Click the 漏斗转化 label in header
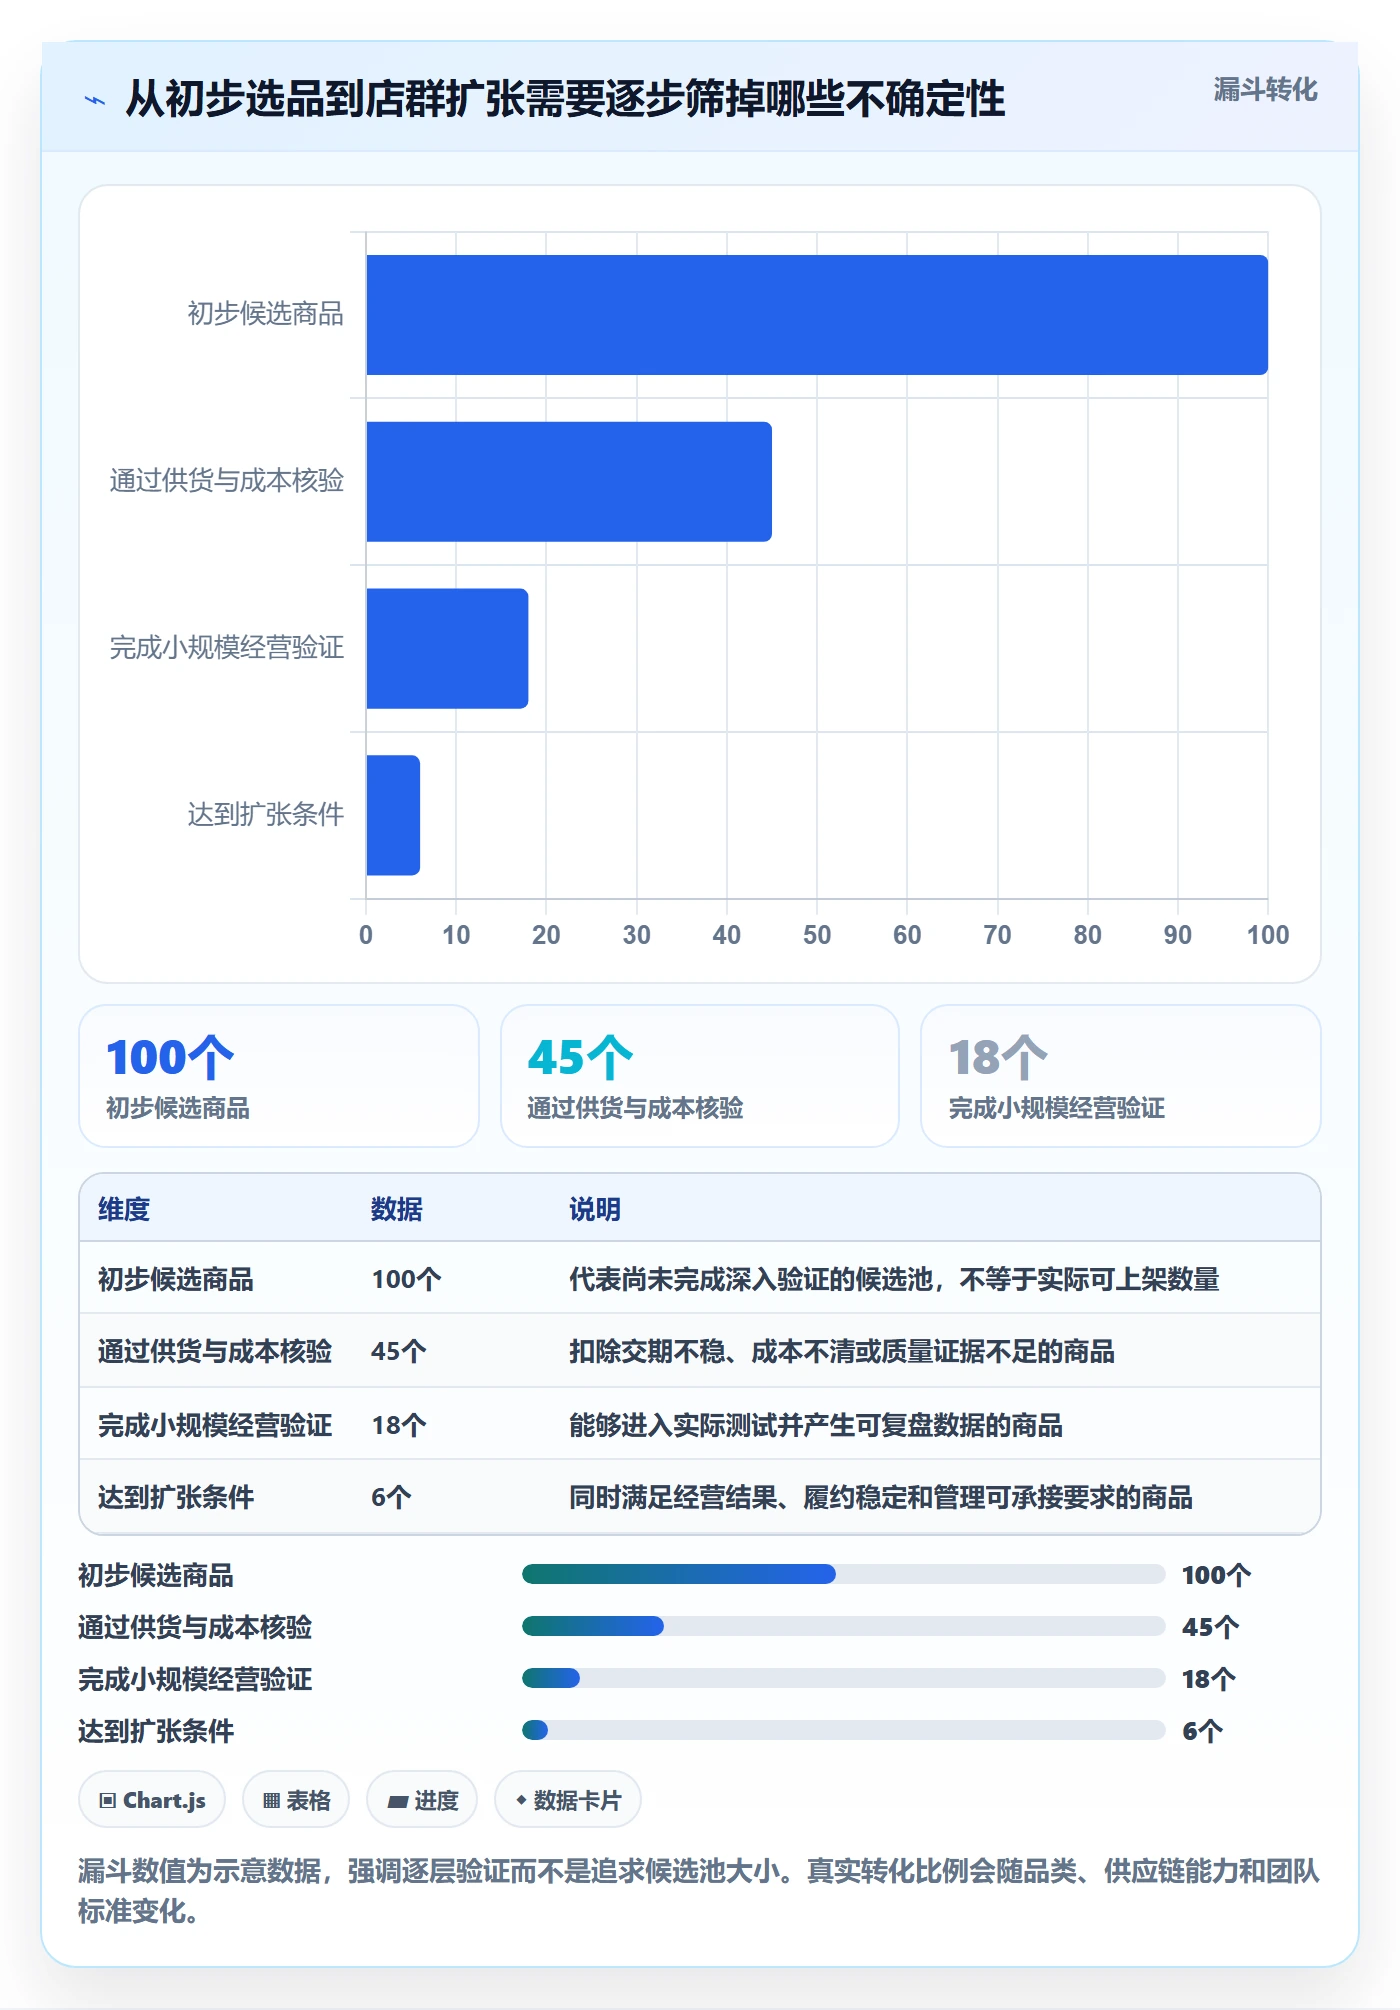 click(1265, 90)
